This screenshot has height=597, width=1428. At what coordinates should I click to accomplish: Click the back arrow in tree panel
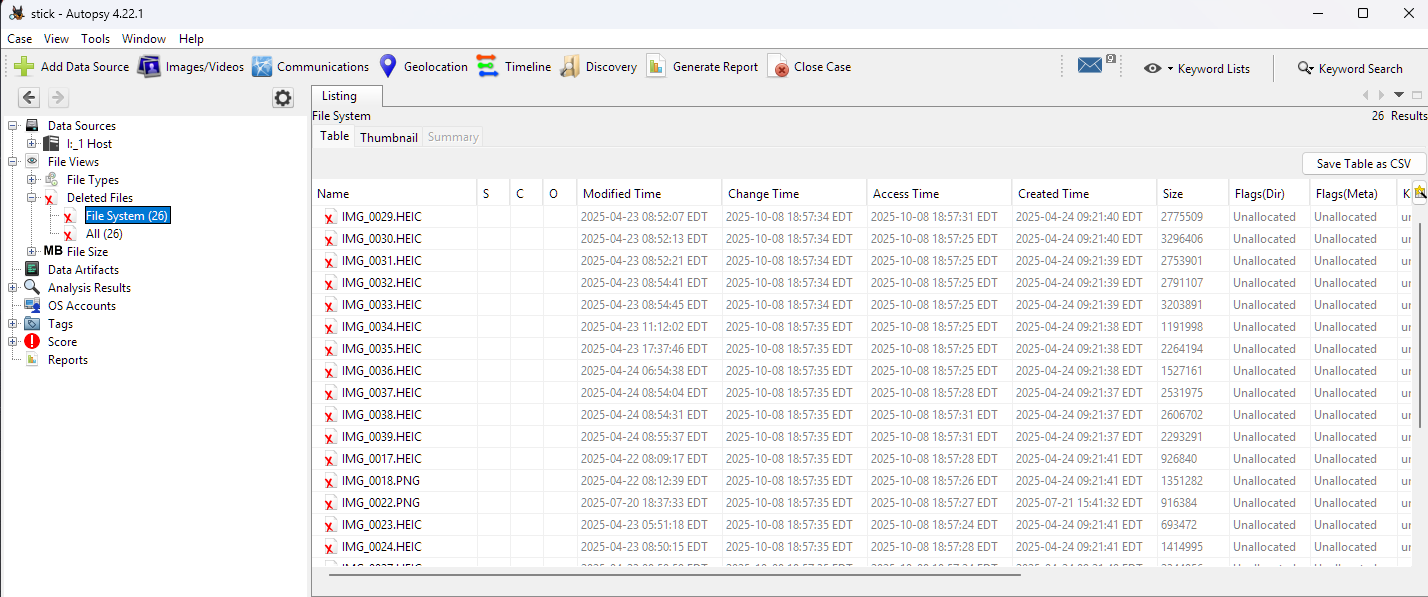(x=30, y=97)
